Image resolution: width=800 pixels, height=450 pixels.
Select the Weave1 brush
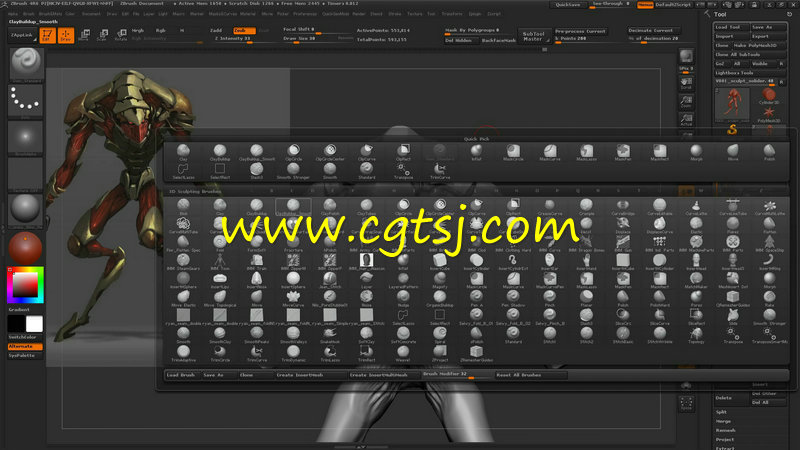(x=403, y=353)
